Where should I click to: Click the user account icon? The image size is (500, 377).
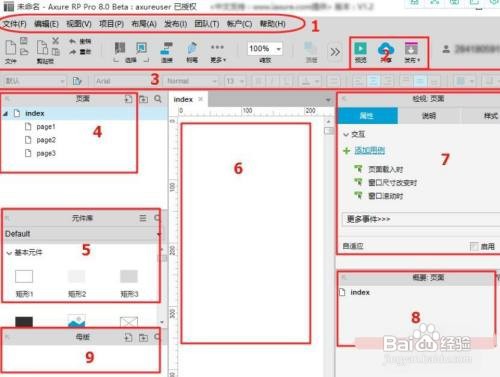coord(446,49)
